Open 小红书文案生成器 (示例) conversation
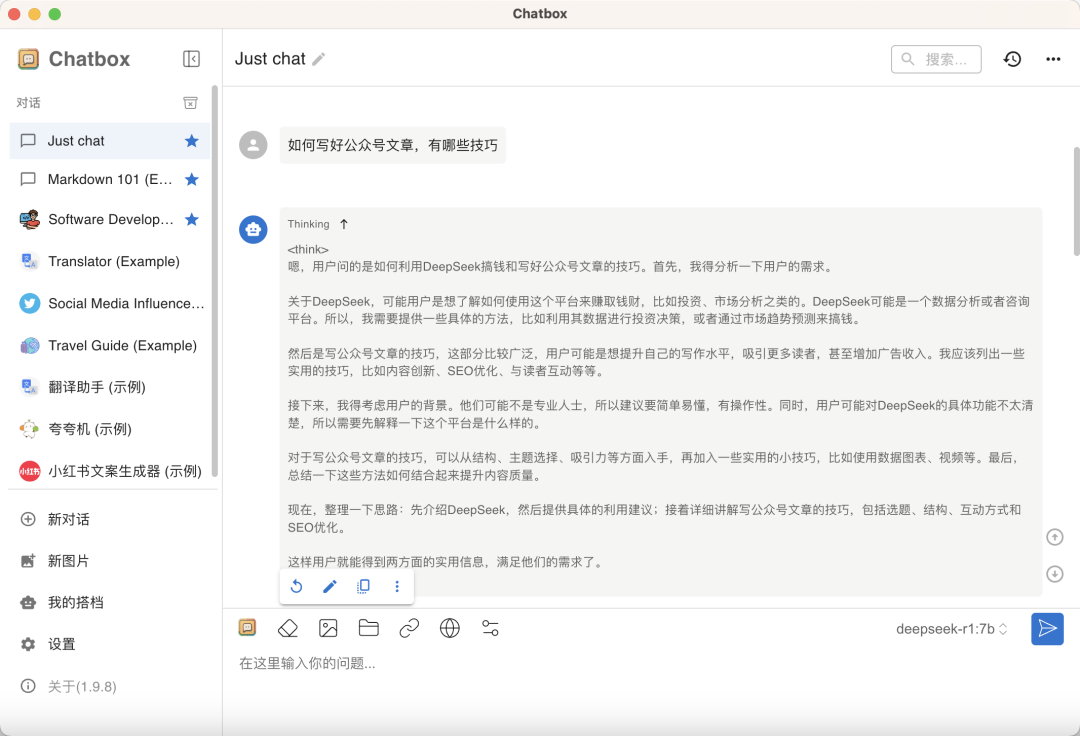 click(x=110, y=472)
